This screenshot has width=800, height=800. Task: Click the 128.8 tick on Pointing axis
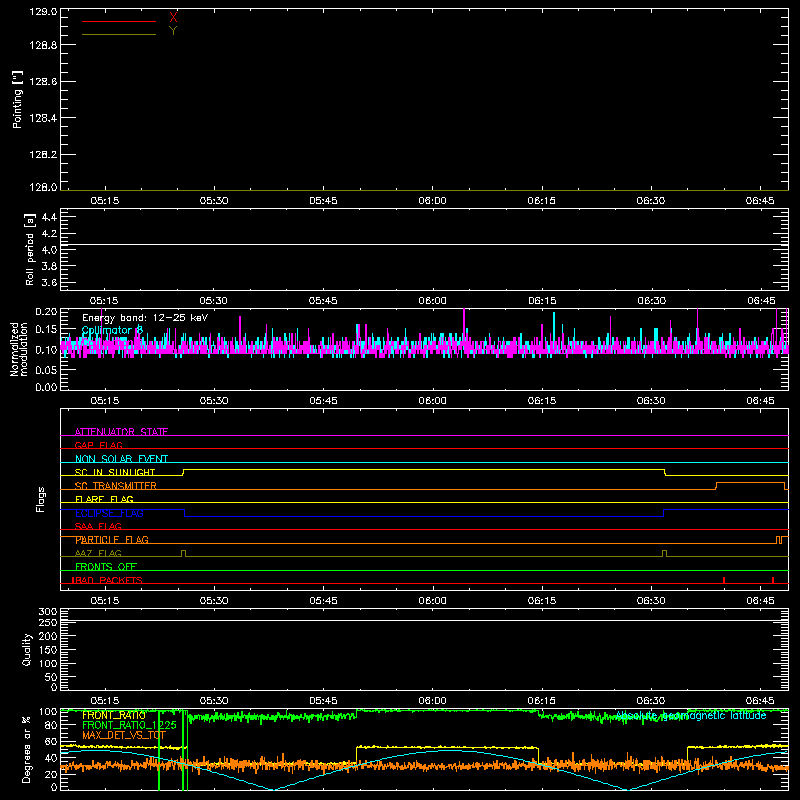click(x=43, y=45)
